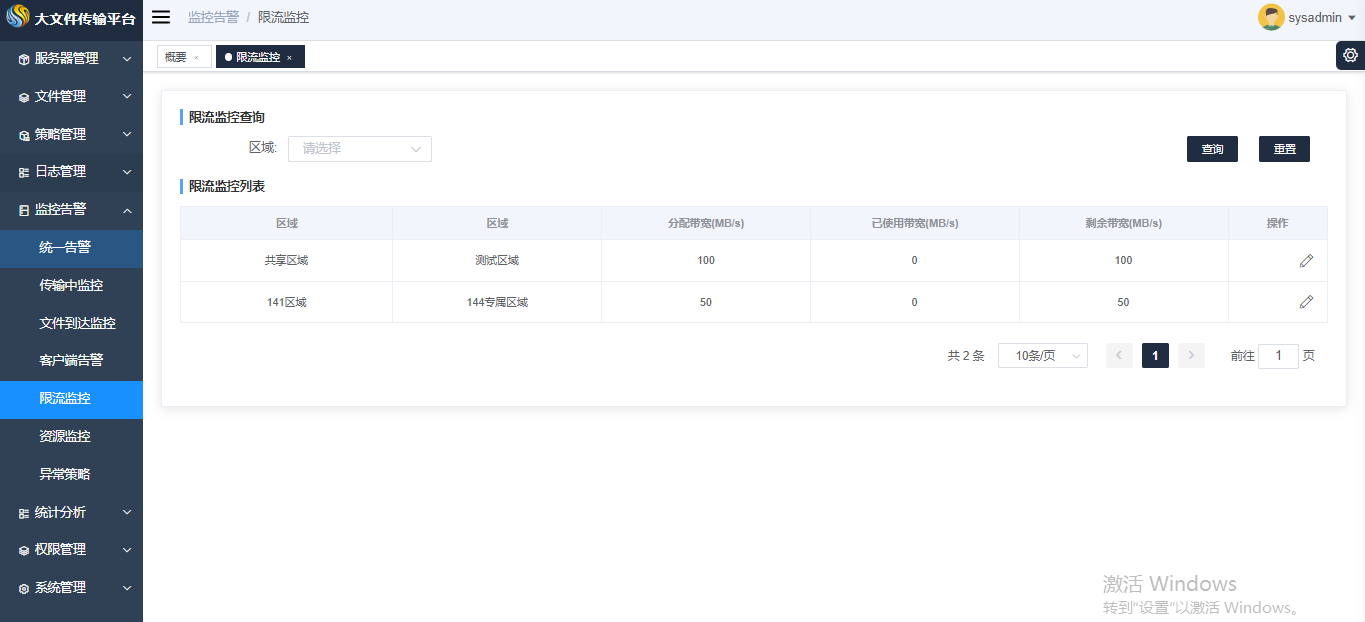Switch to the 概要 tab
This screenshot has width=1365, height=622.
(176, 57)
